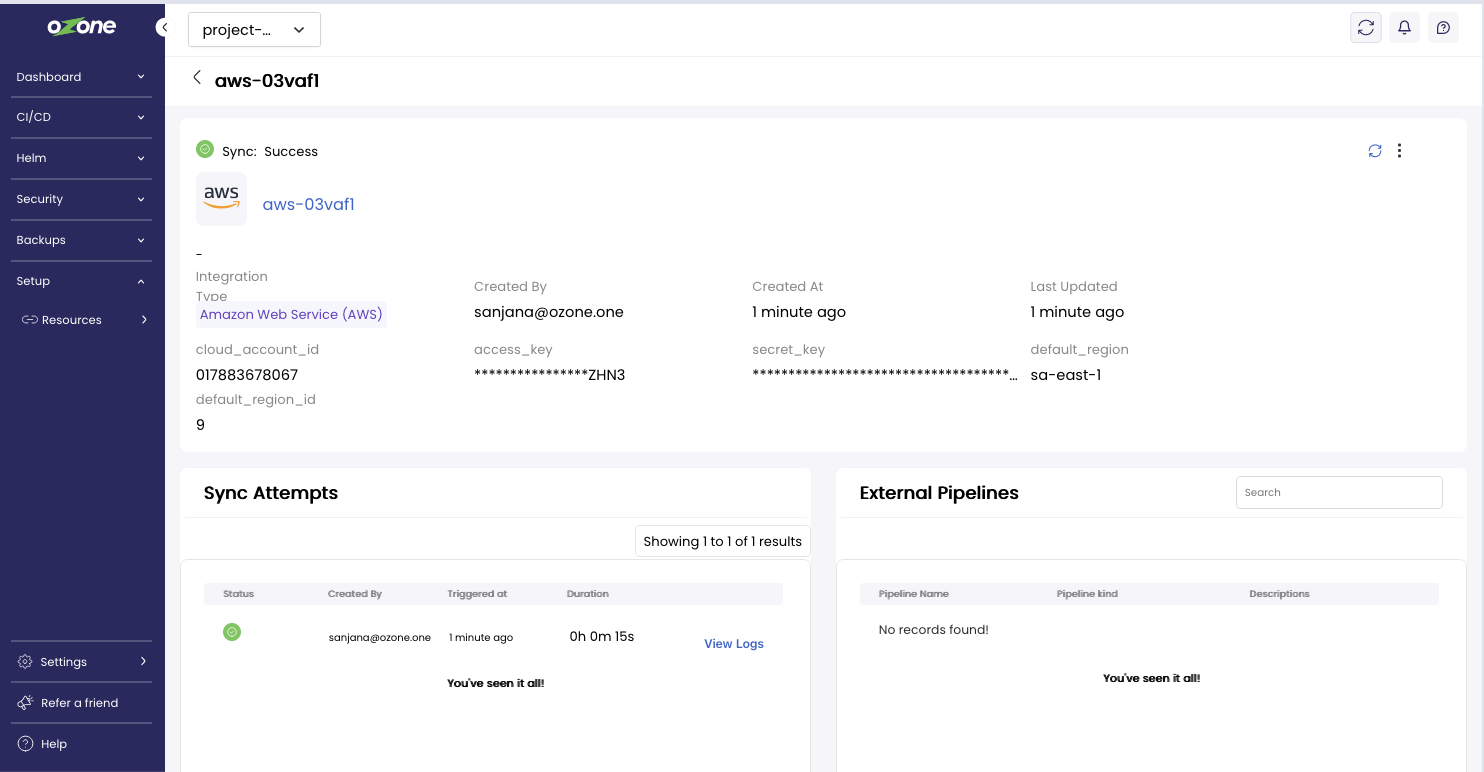Trigger sync with the blue sync icon

tap(1375, 151)
